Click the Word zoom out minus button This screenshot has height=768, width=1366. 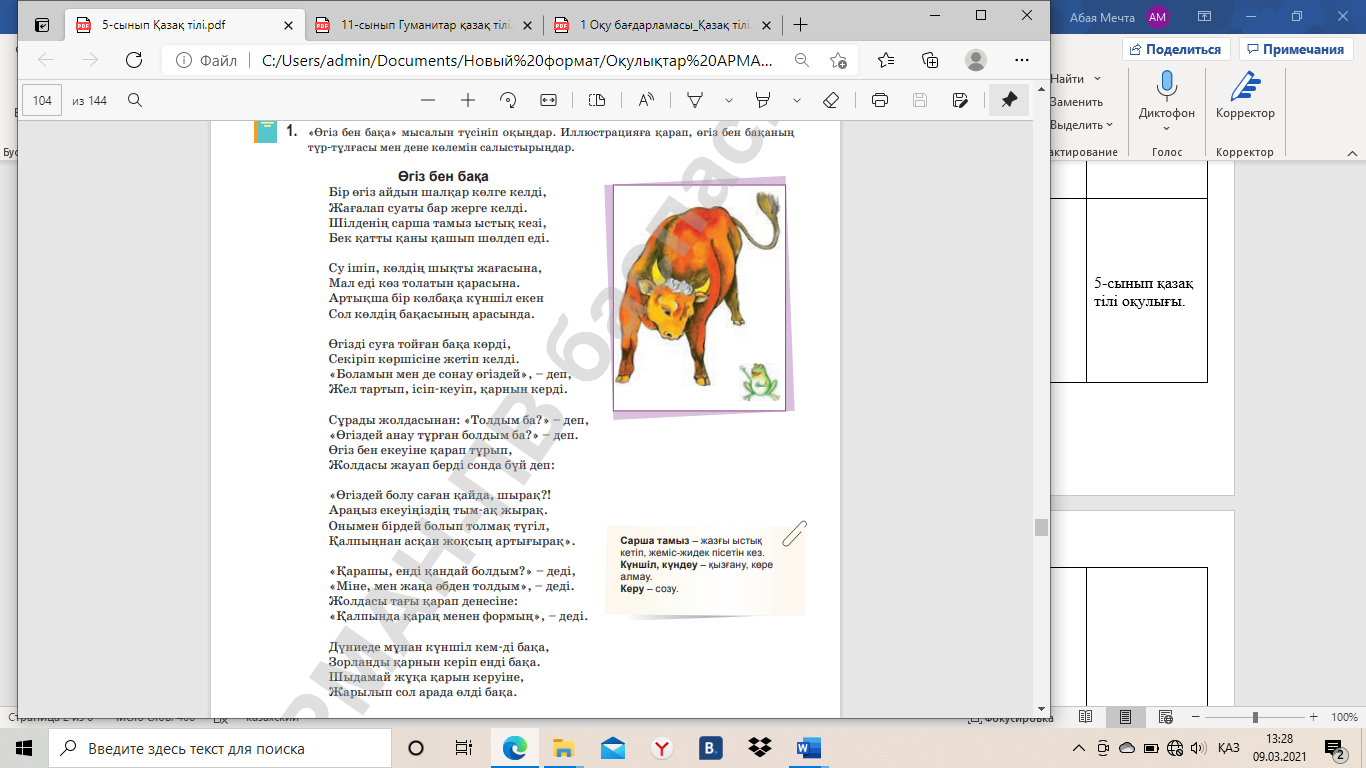pos(1195,717)
